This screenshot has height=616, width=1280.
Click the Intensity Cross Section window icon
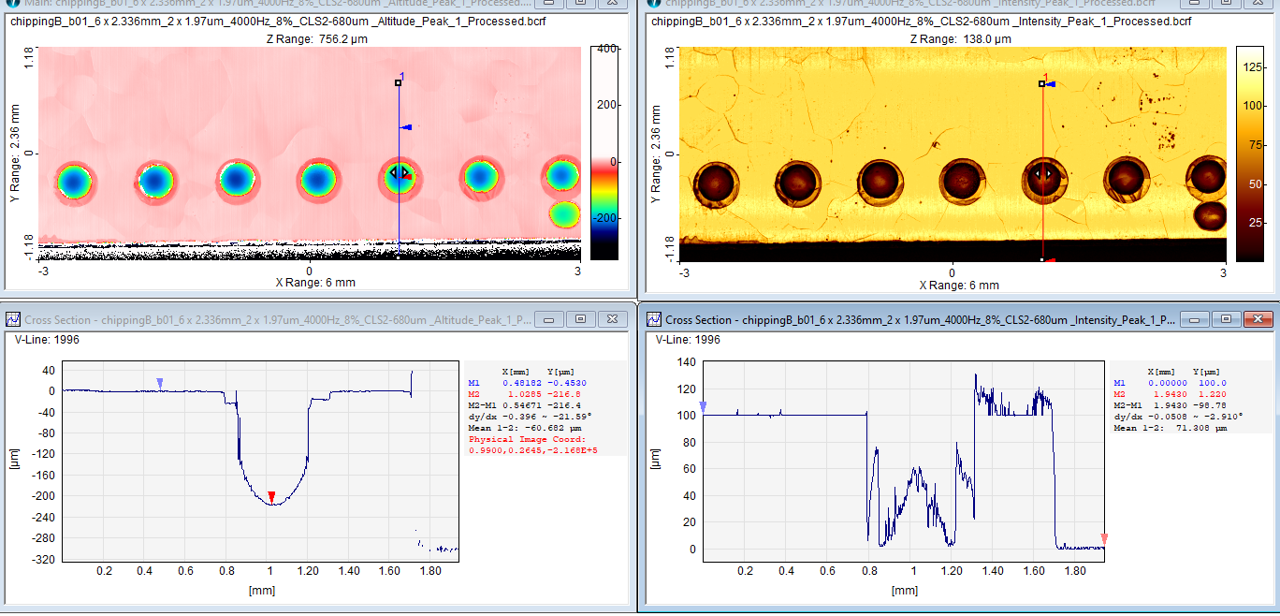pyautogui.click(x=656, y=320)
